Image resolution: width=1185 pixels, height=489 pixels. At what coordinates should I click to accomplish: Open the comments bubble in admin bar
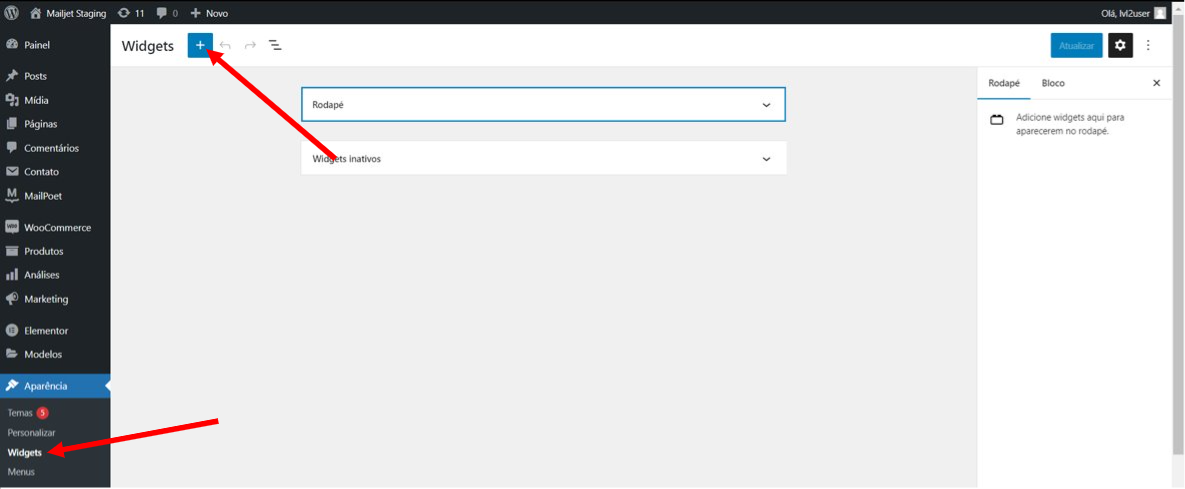pyautogui.click(x=167, y=13)
